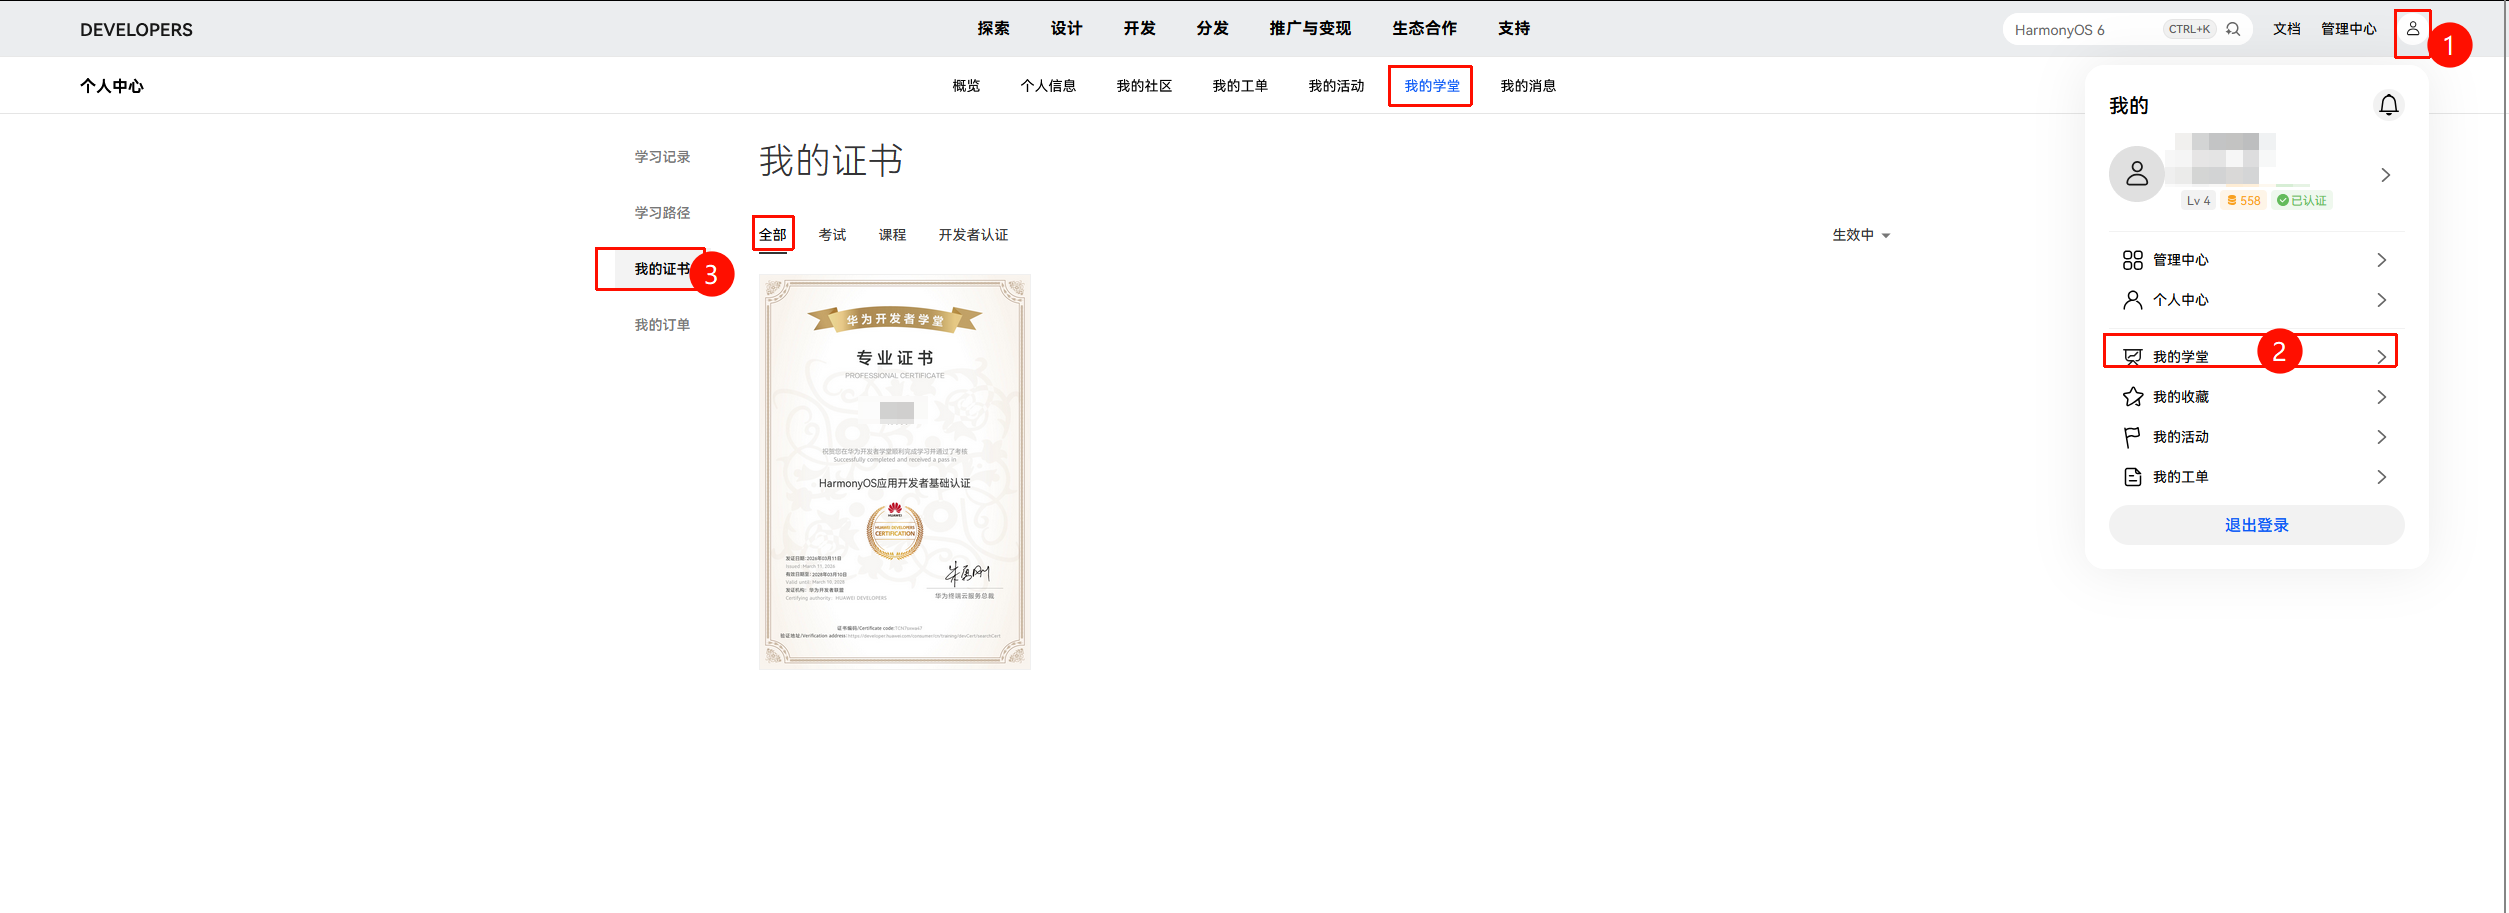
Task: Open the 支持 top menu
Action: pyautogui.click(x=1514, y=28)
